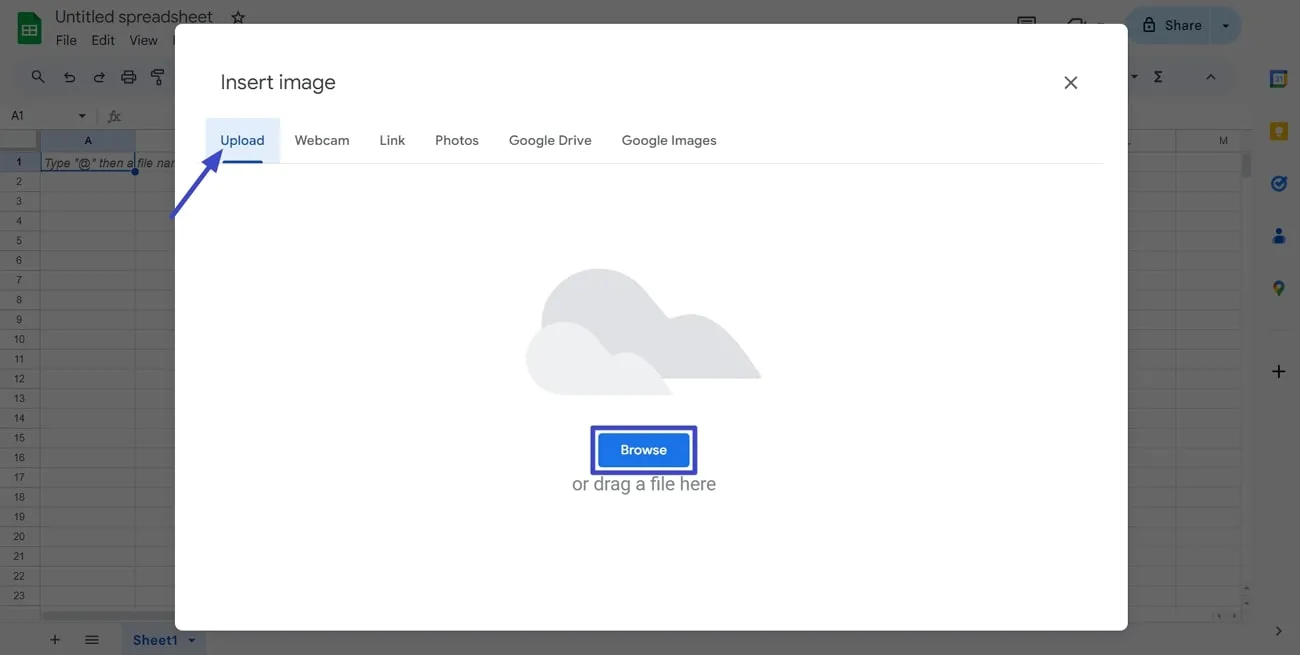Open Google Maps side panel icon

1278,288
